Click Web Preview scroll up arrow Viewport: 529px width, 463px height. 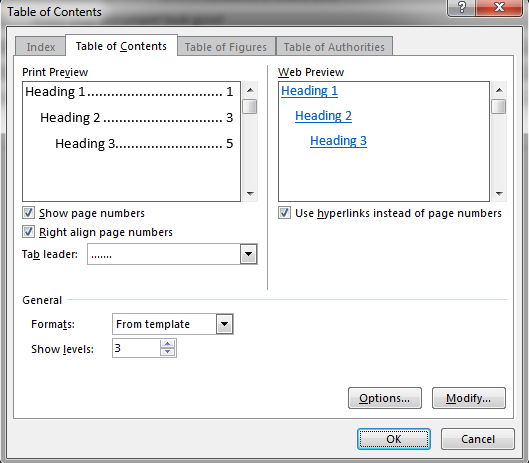[499, 90]
